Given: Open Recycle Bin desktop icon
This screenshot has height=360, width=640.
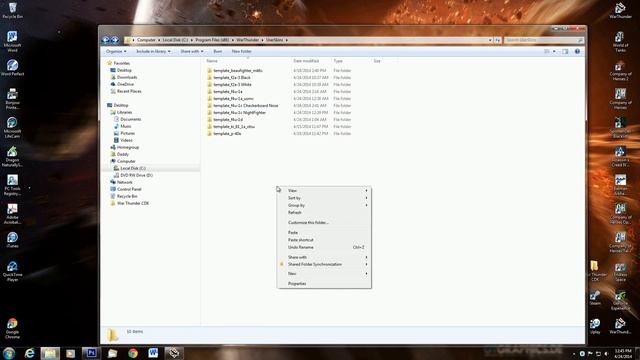Looking at the screenshot, I should click(x=12, y=10).
